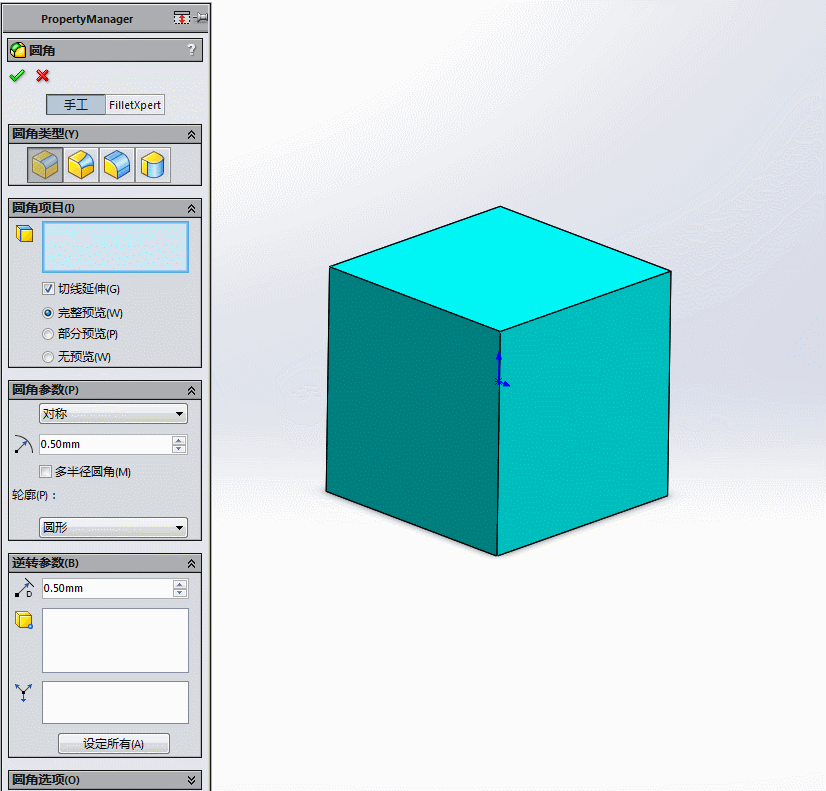
Task: Collapse the 圆角项目(I) section
Action: tap(191, 208)
